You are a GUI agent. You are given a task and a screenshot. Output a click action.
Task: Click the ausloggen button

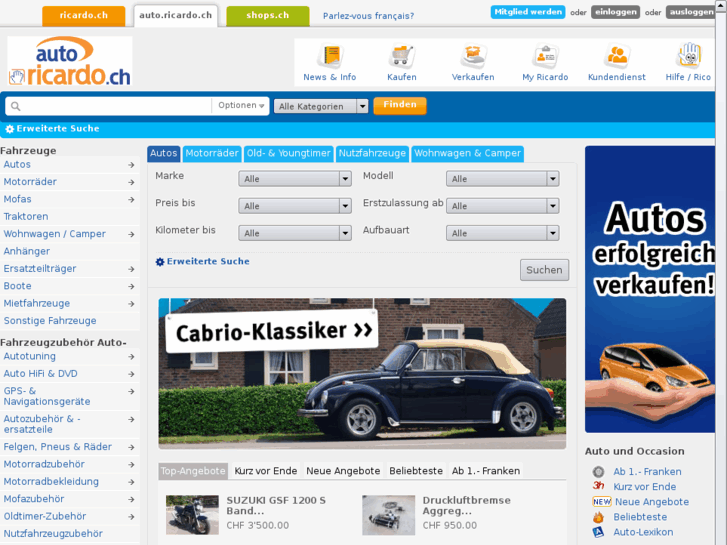(691, 12)
